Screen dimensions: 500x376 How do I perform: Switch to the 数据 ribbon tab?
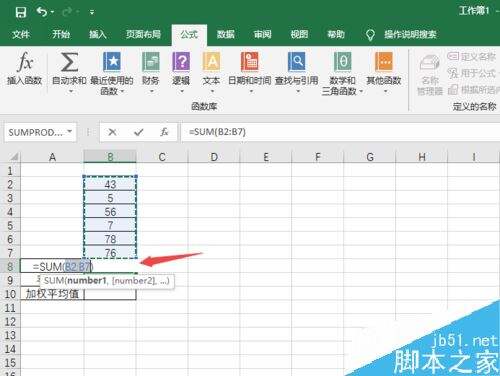[x=226, y=34]
